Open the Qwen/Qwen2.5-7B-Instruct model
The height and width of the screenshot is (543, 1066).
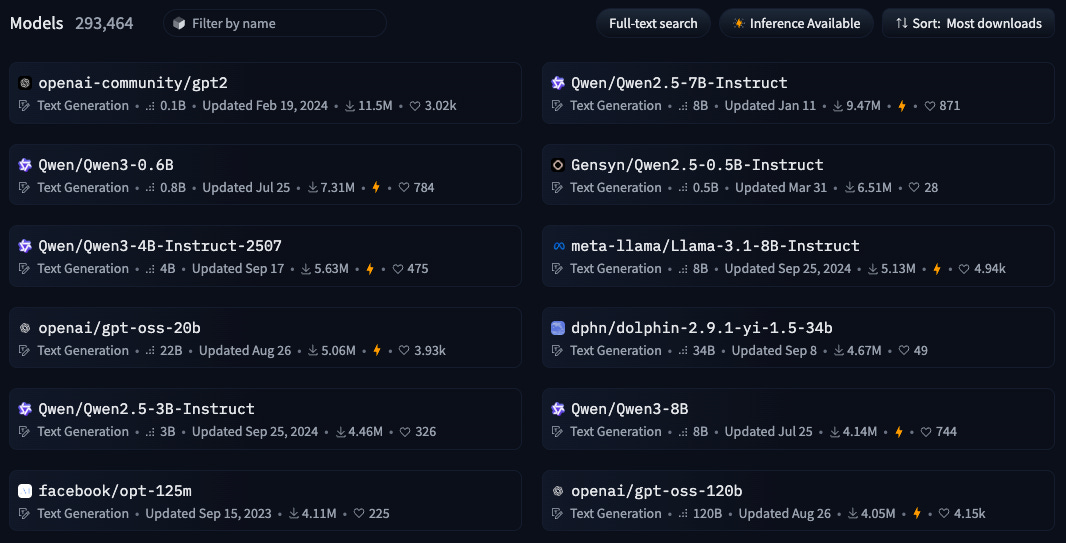coord(679,84)
